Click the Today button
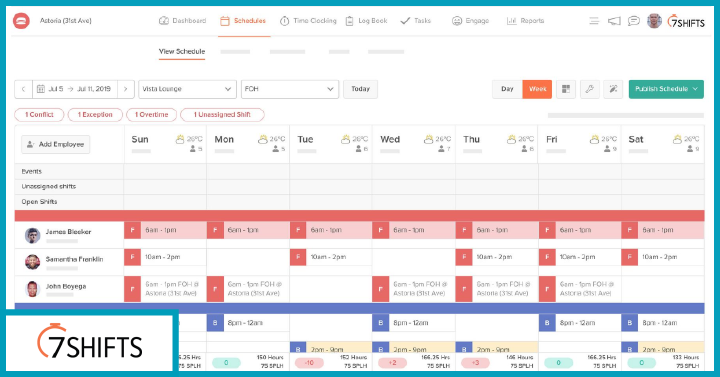The image size is (720, 377). tap(360, 89)
